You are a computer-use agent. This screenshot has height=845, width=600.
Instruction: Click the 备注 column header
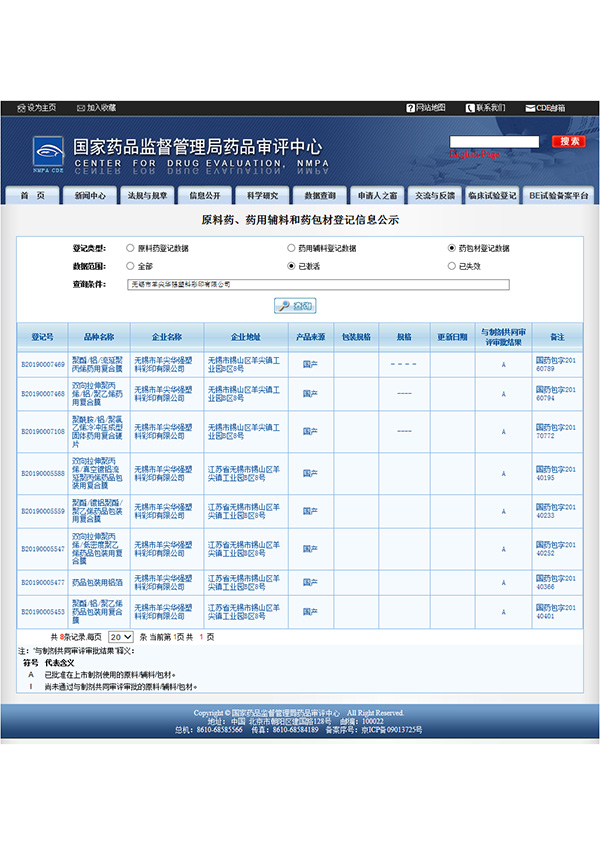[557, 337]
